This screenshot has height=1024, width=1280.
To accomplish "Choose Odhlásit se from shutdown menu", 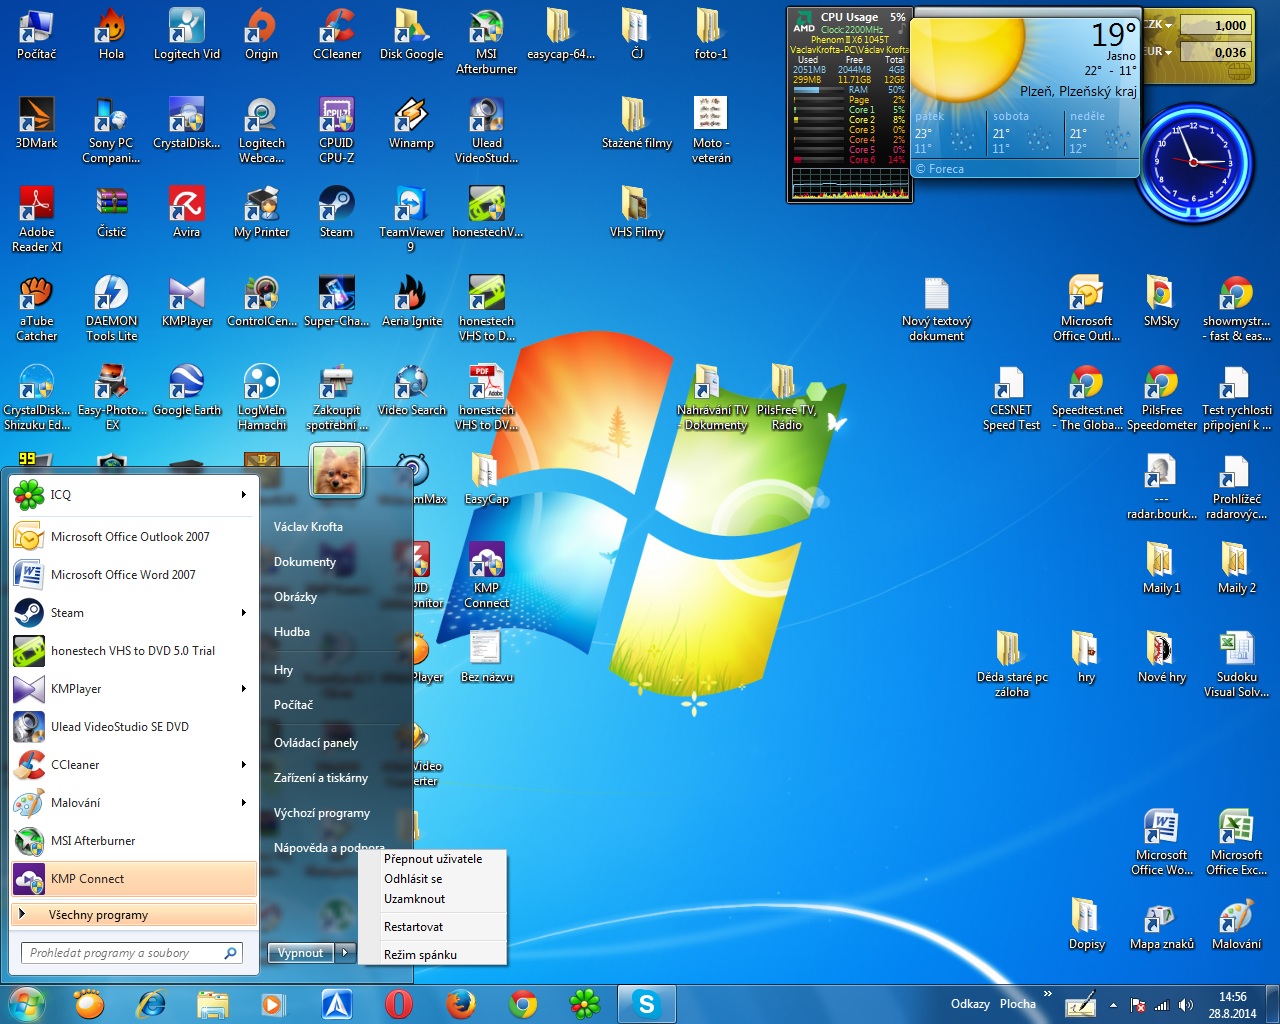I will coord(433,878).
